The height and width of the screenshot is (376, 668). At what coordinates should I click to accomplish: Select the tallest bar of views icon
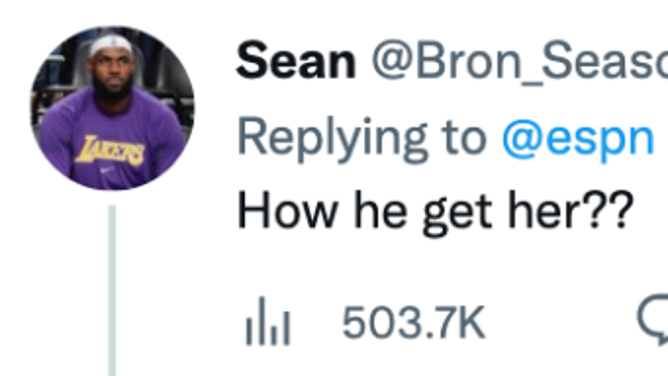point(262,321)
